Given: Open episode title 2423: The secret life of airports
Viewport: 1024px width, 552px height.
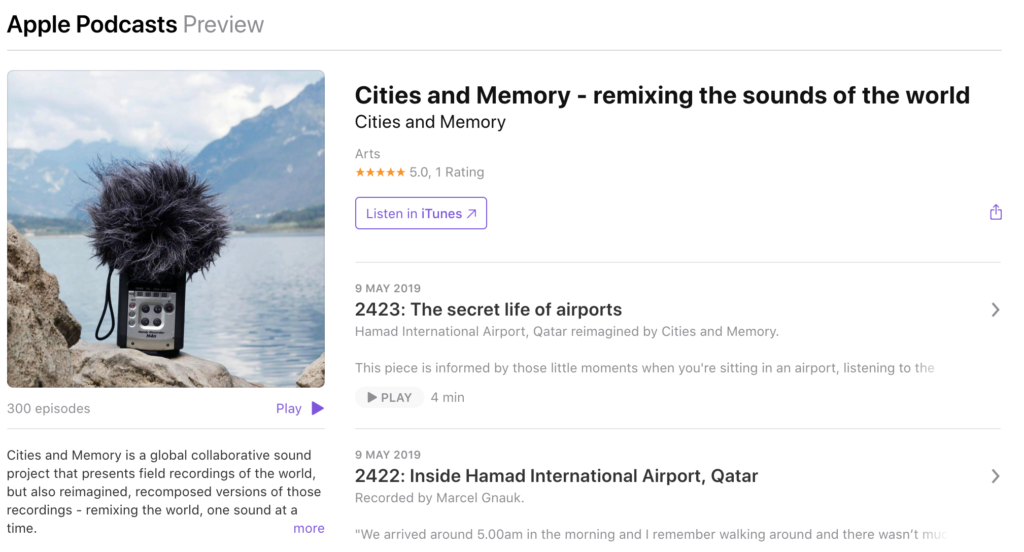Looking at the screenshot, I should click(x=488, y=310).
